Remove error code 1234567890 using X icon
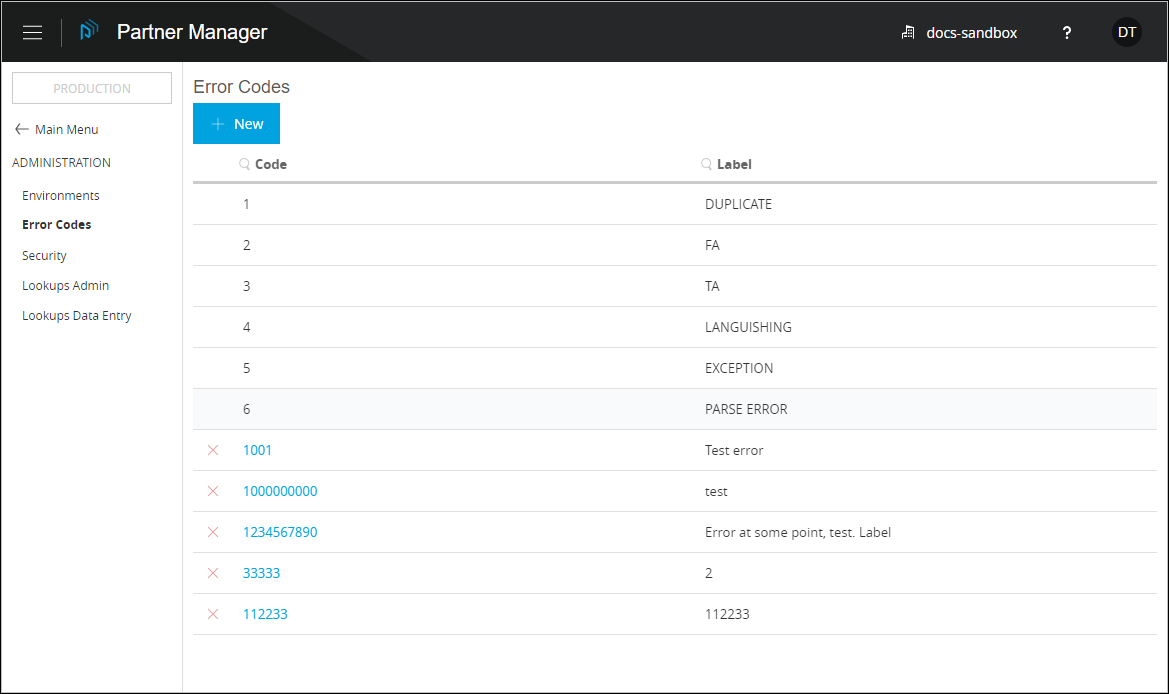Viewport: 1169px width, 694px height. 213,532
